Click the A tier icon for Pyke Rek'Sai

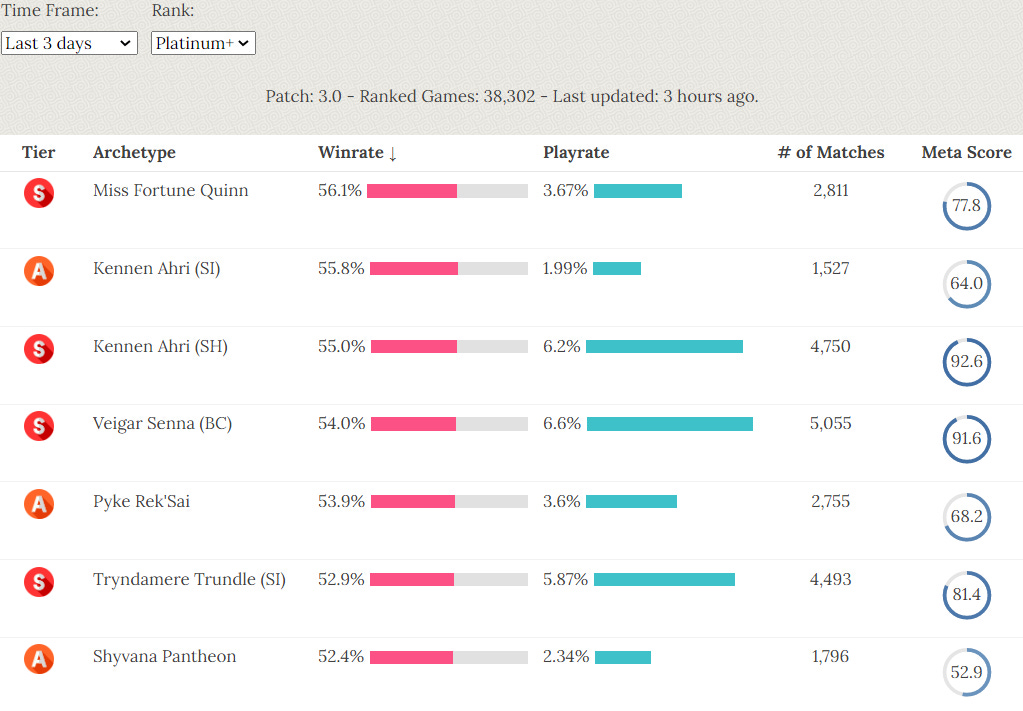tap(39, 504)
